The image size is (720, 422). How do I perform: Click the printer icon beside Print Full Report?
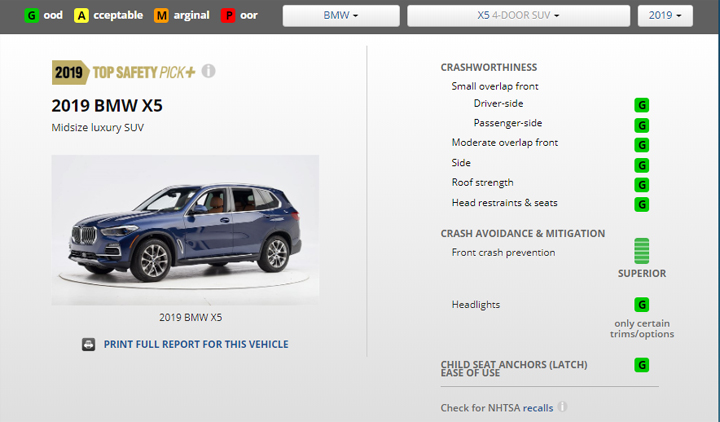[88, 344]
